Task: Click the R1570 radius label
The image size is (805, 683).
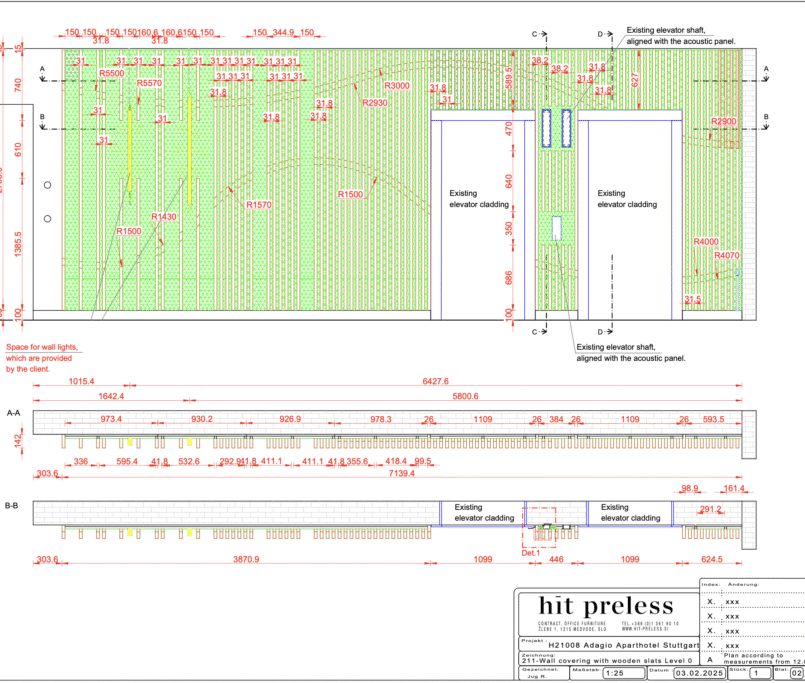Action: coord(259,205)
